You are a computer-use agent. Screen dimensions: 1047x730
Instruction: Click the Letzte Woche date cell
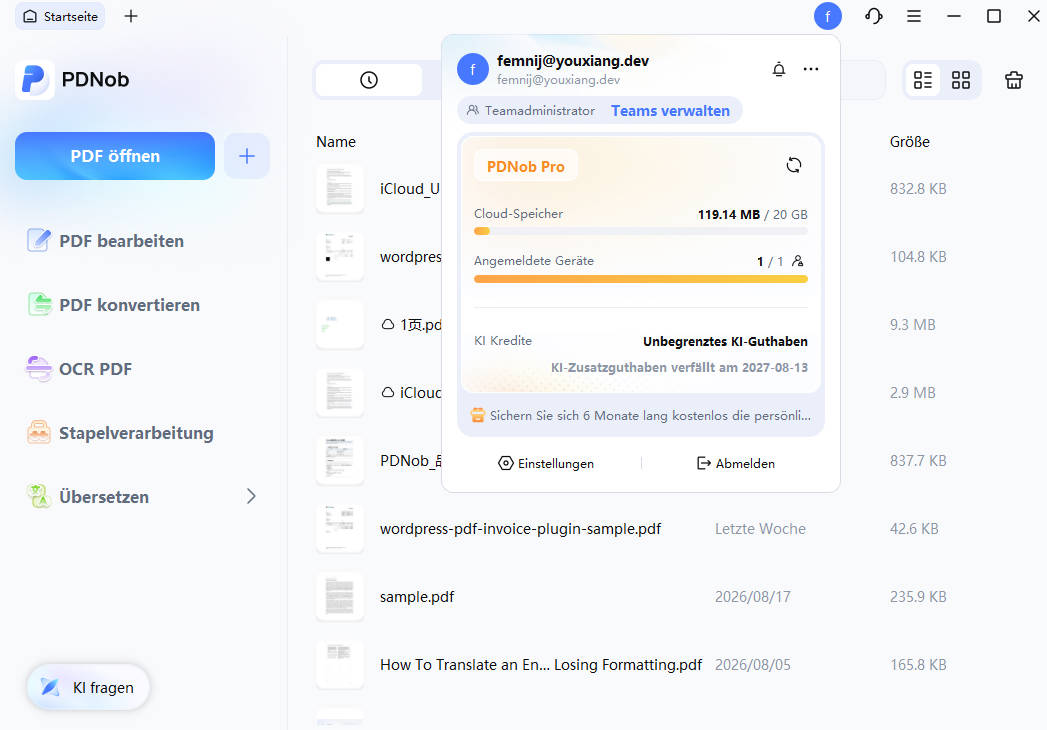tap(760, 529)
